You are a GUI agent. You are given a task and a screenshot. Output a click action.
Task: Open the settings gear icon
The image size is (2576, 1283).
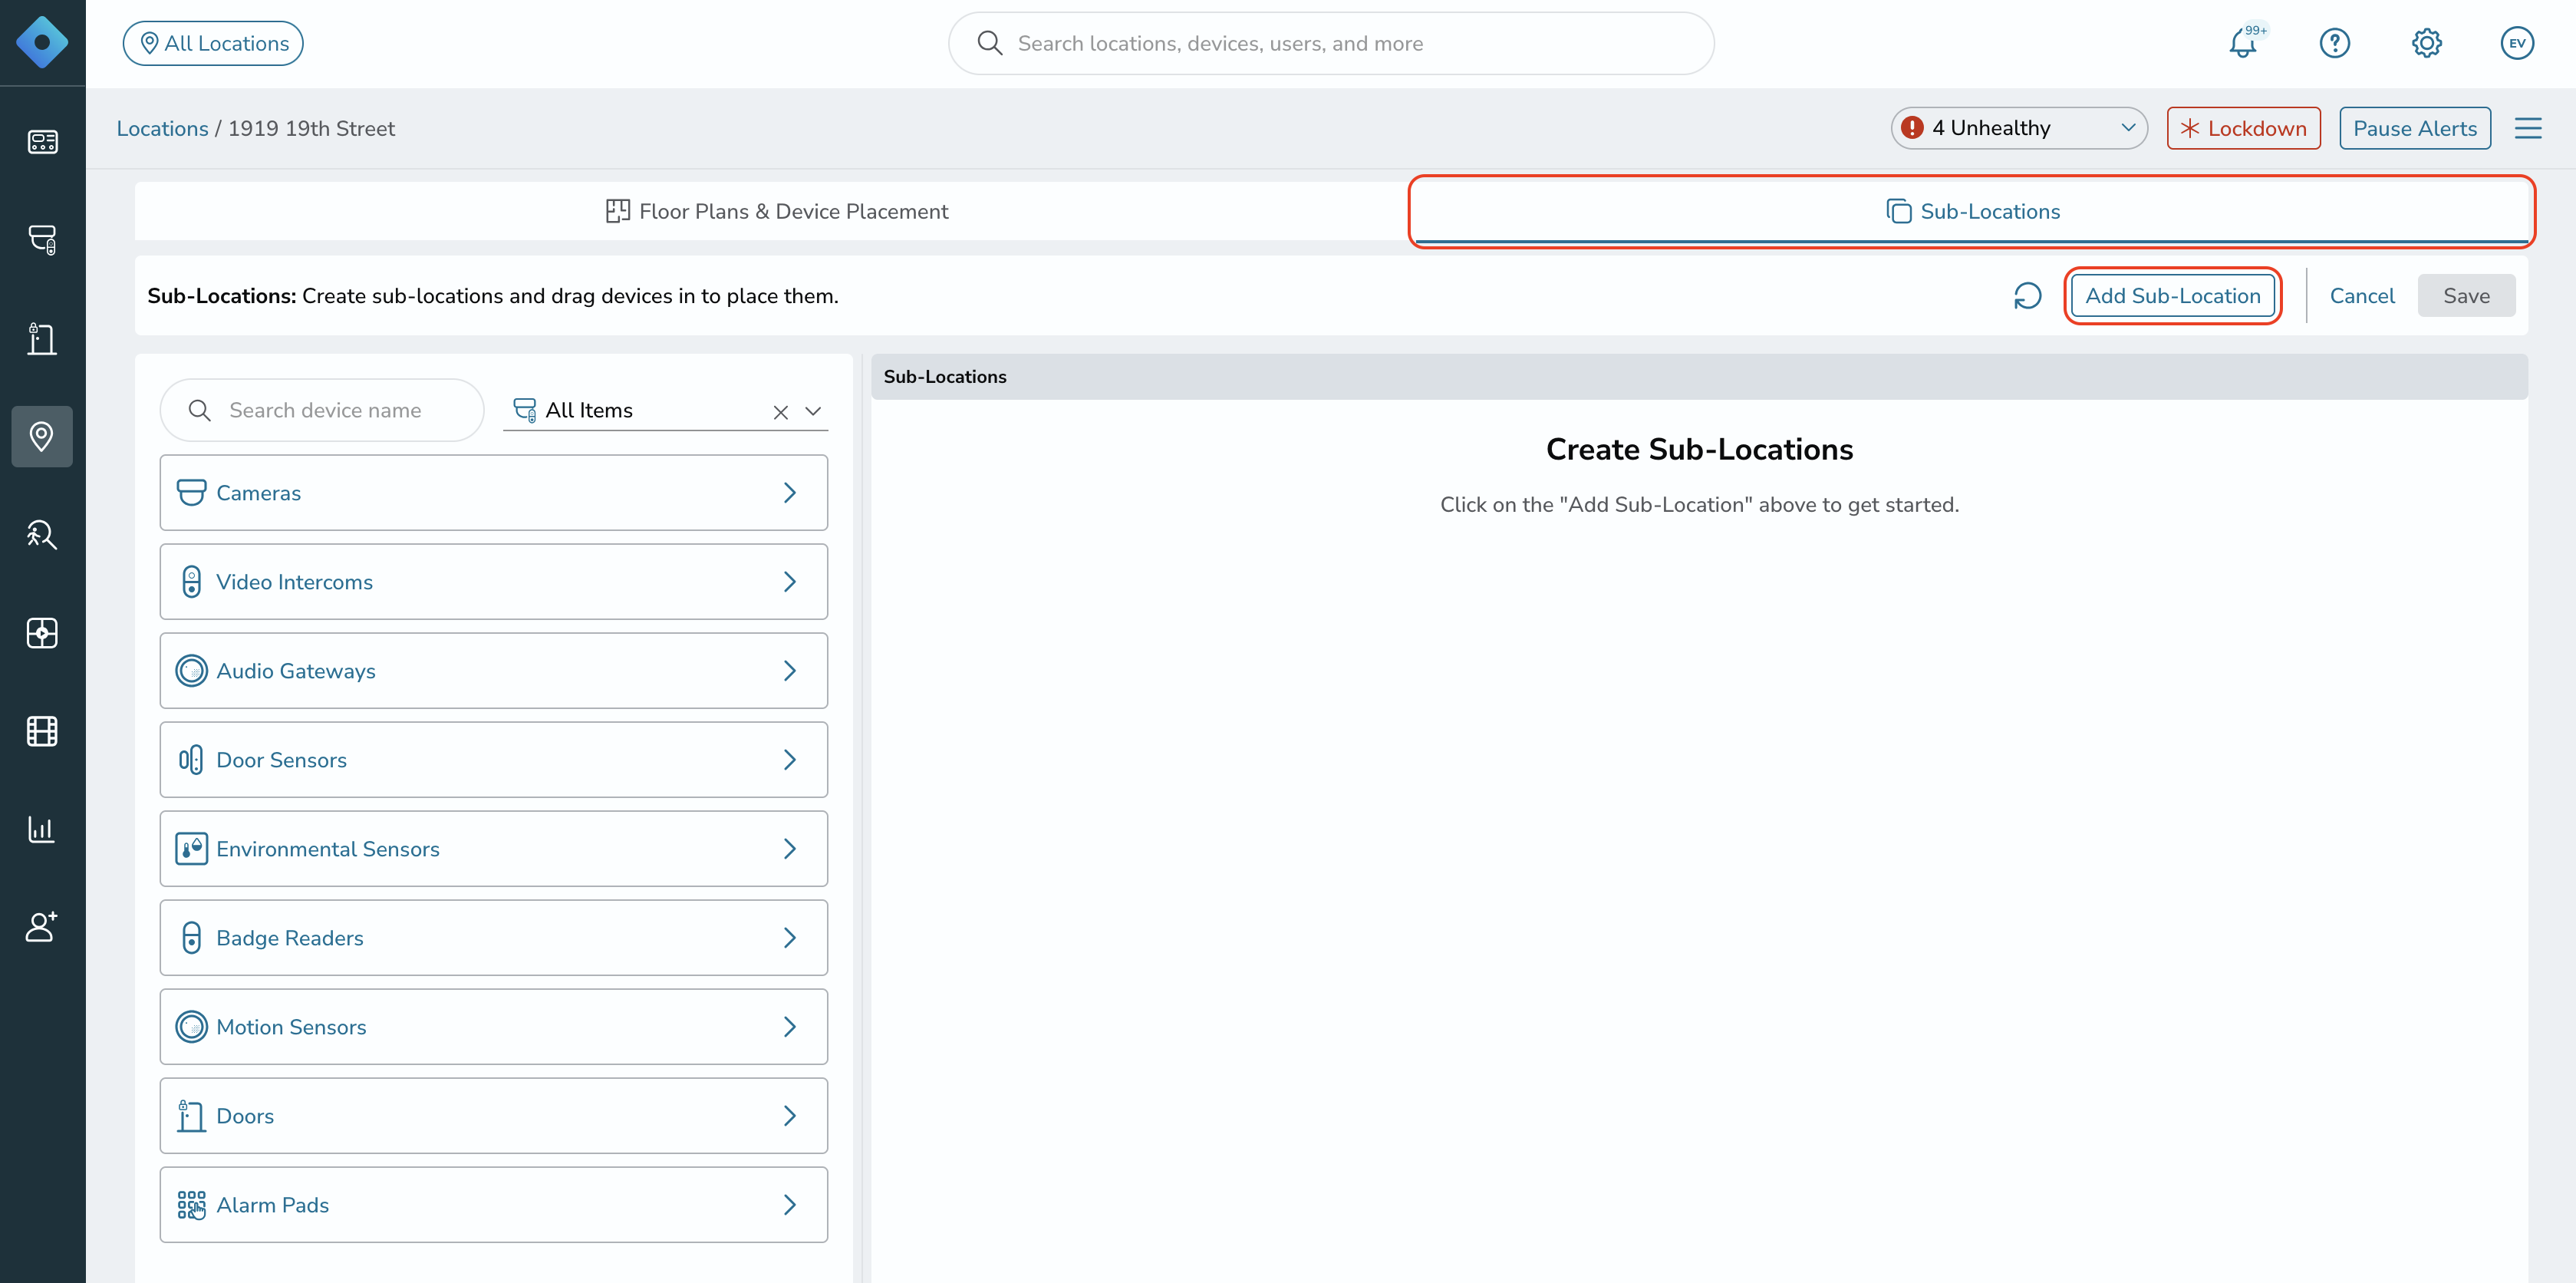[x=2426, y=43]
